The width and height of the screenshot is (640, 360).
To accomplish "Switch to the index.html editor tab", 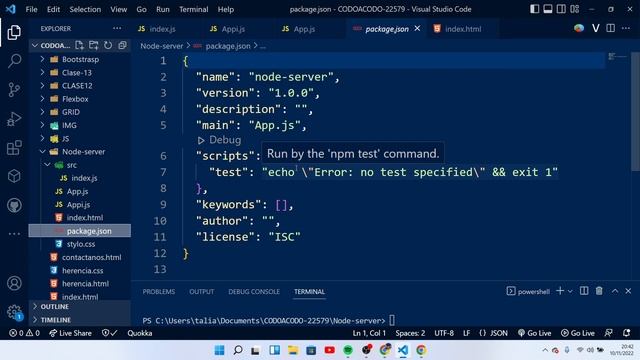I will (x=462, y=29).
